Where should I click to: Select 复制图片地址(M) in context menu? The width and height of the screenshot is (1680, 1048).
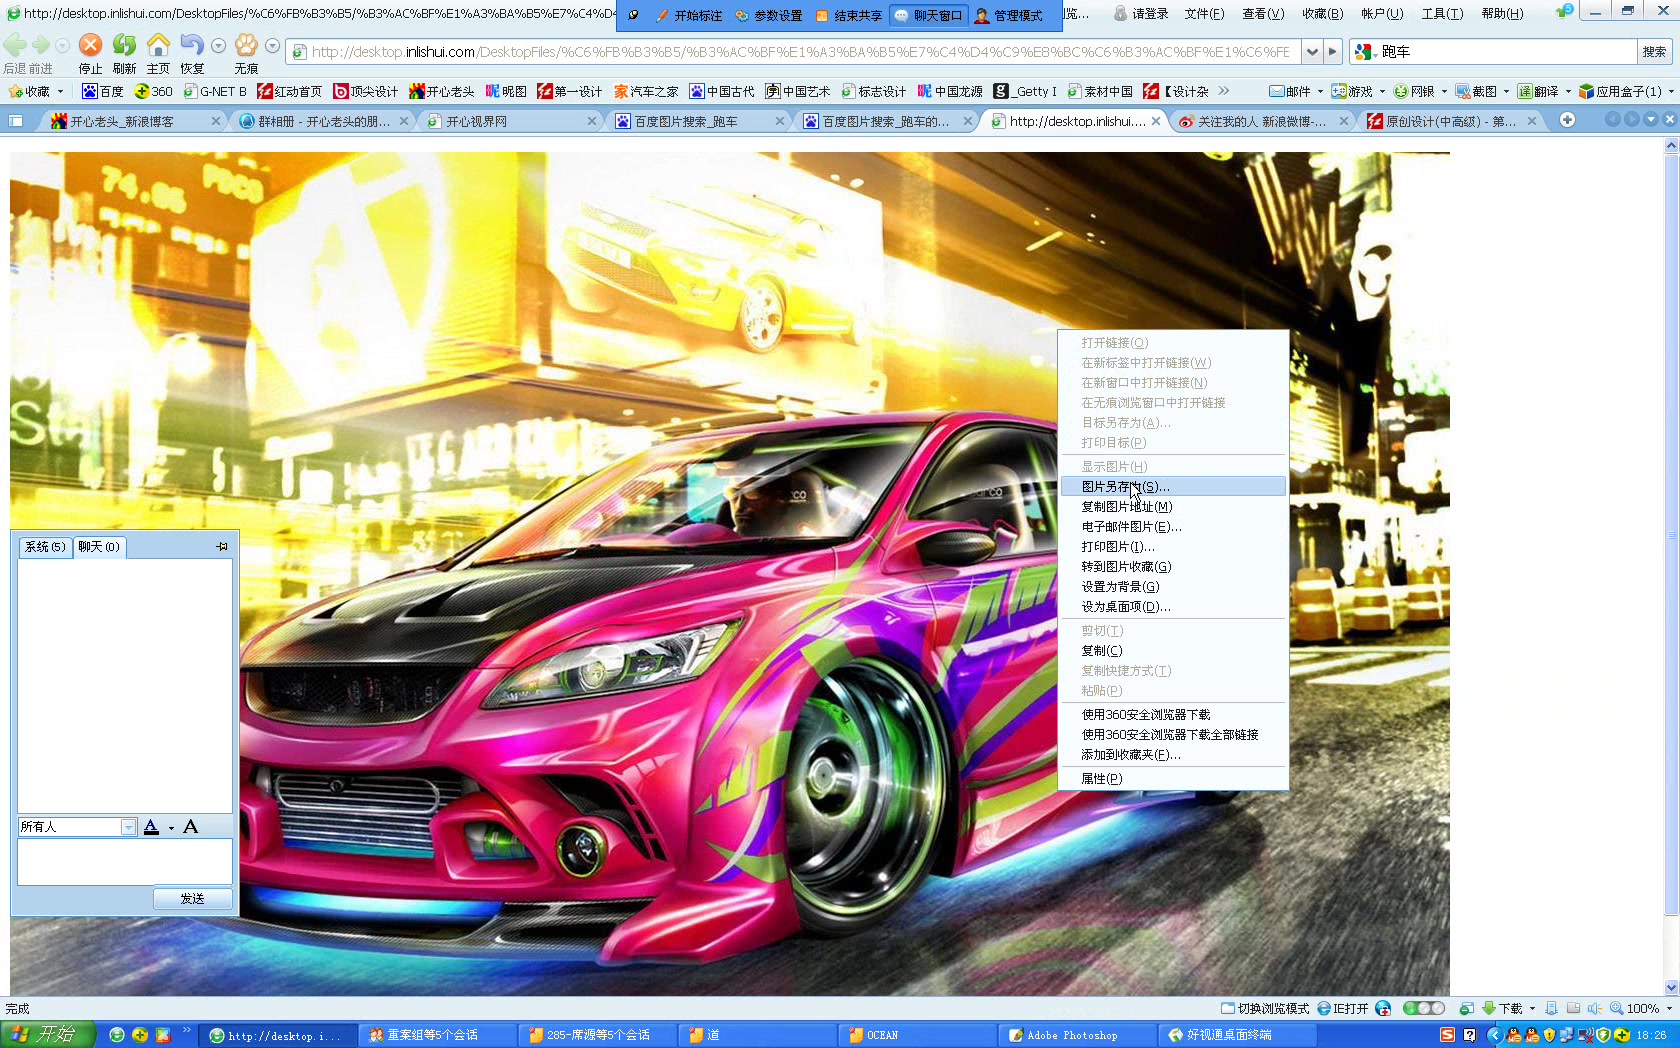click(x=1172, y=506)
